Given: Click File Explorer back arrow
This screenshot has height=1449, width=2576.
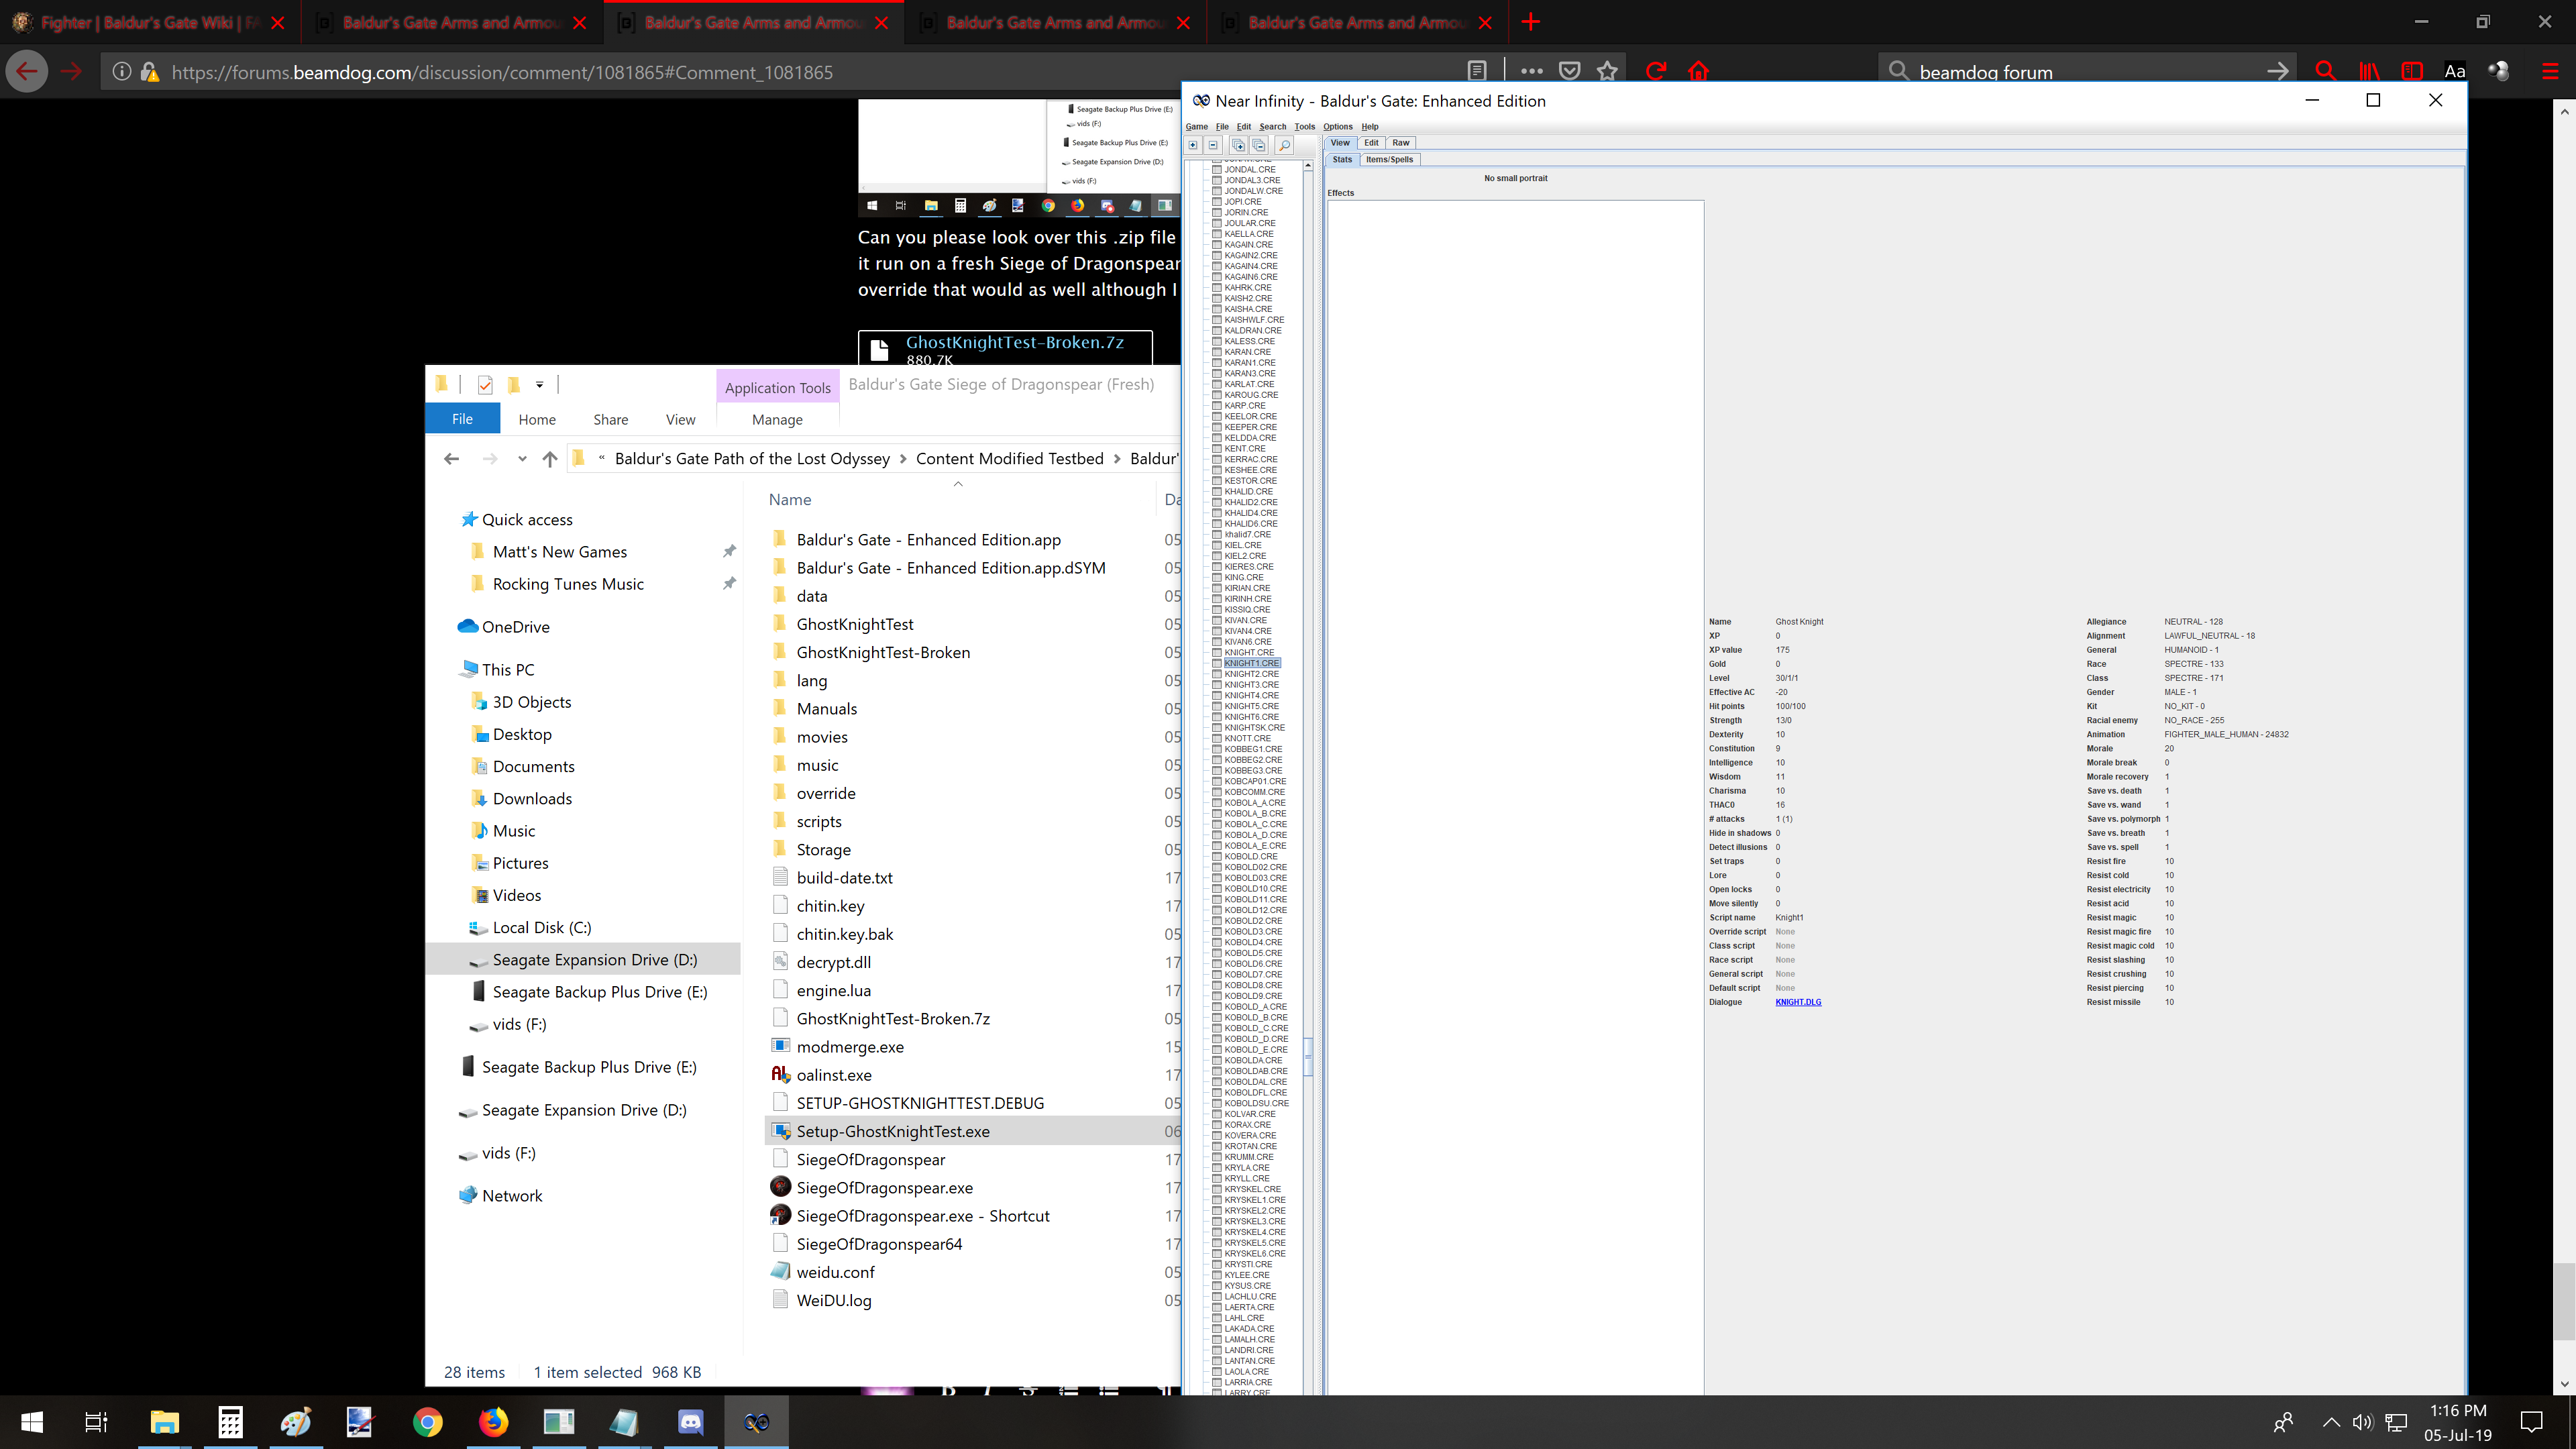Looking at the screenshot, I should 451,459.
